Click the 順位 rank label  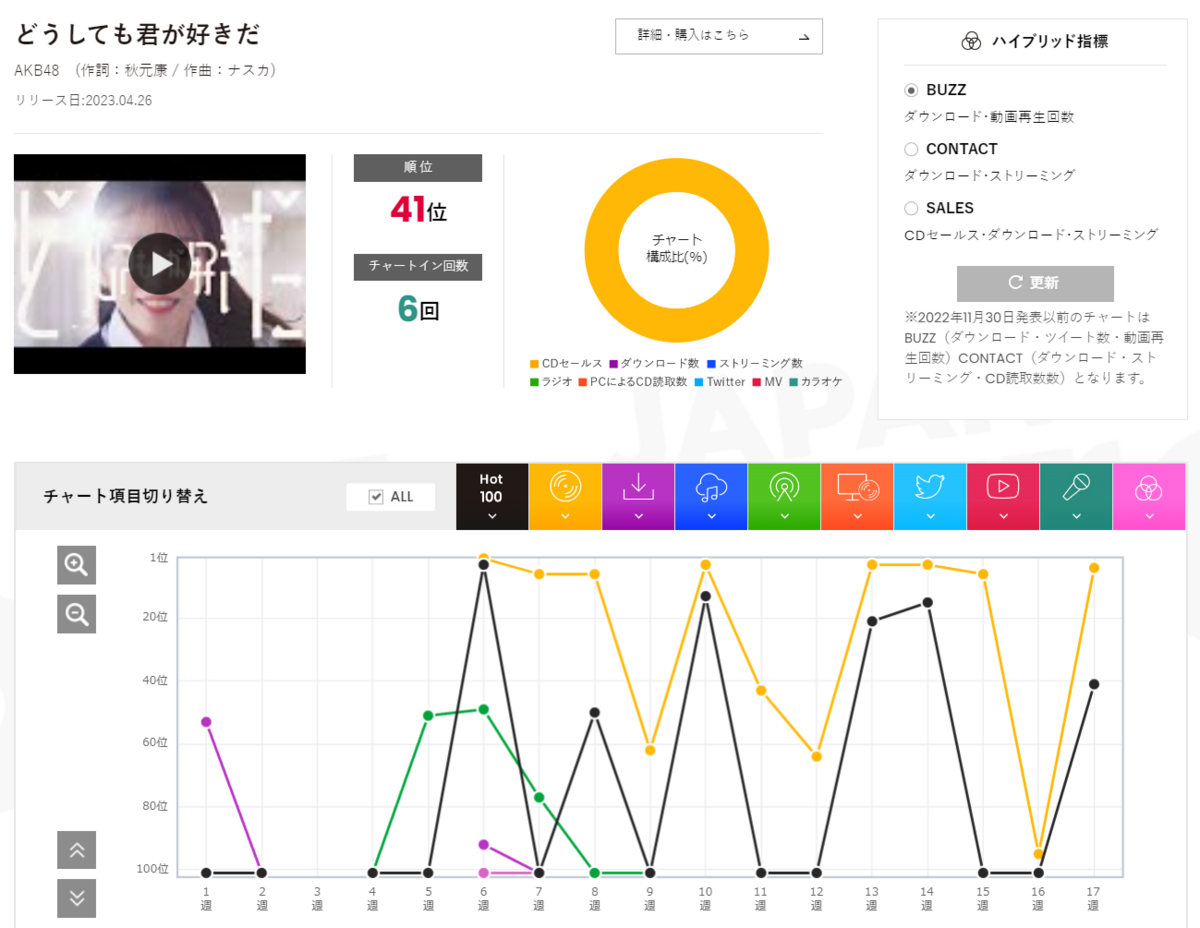418,168
